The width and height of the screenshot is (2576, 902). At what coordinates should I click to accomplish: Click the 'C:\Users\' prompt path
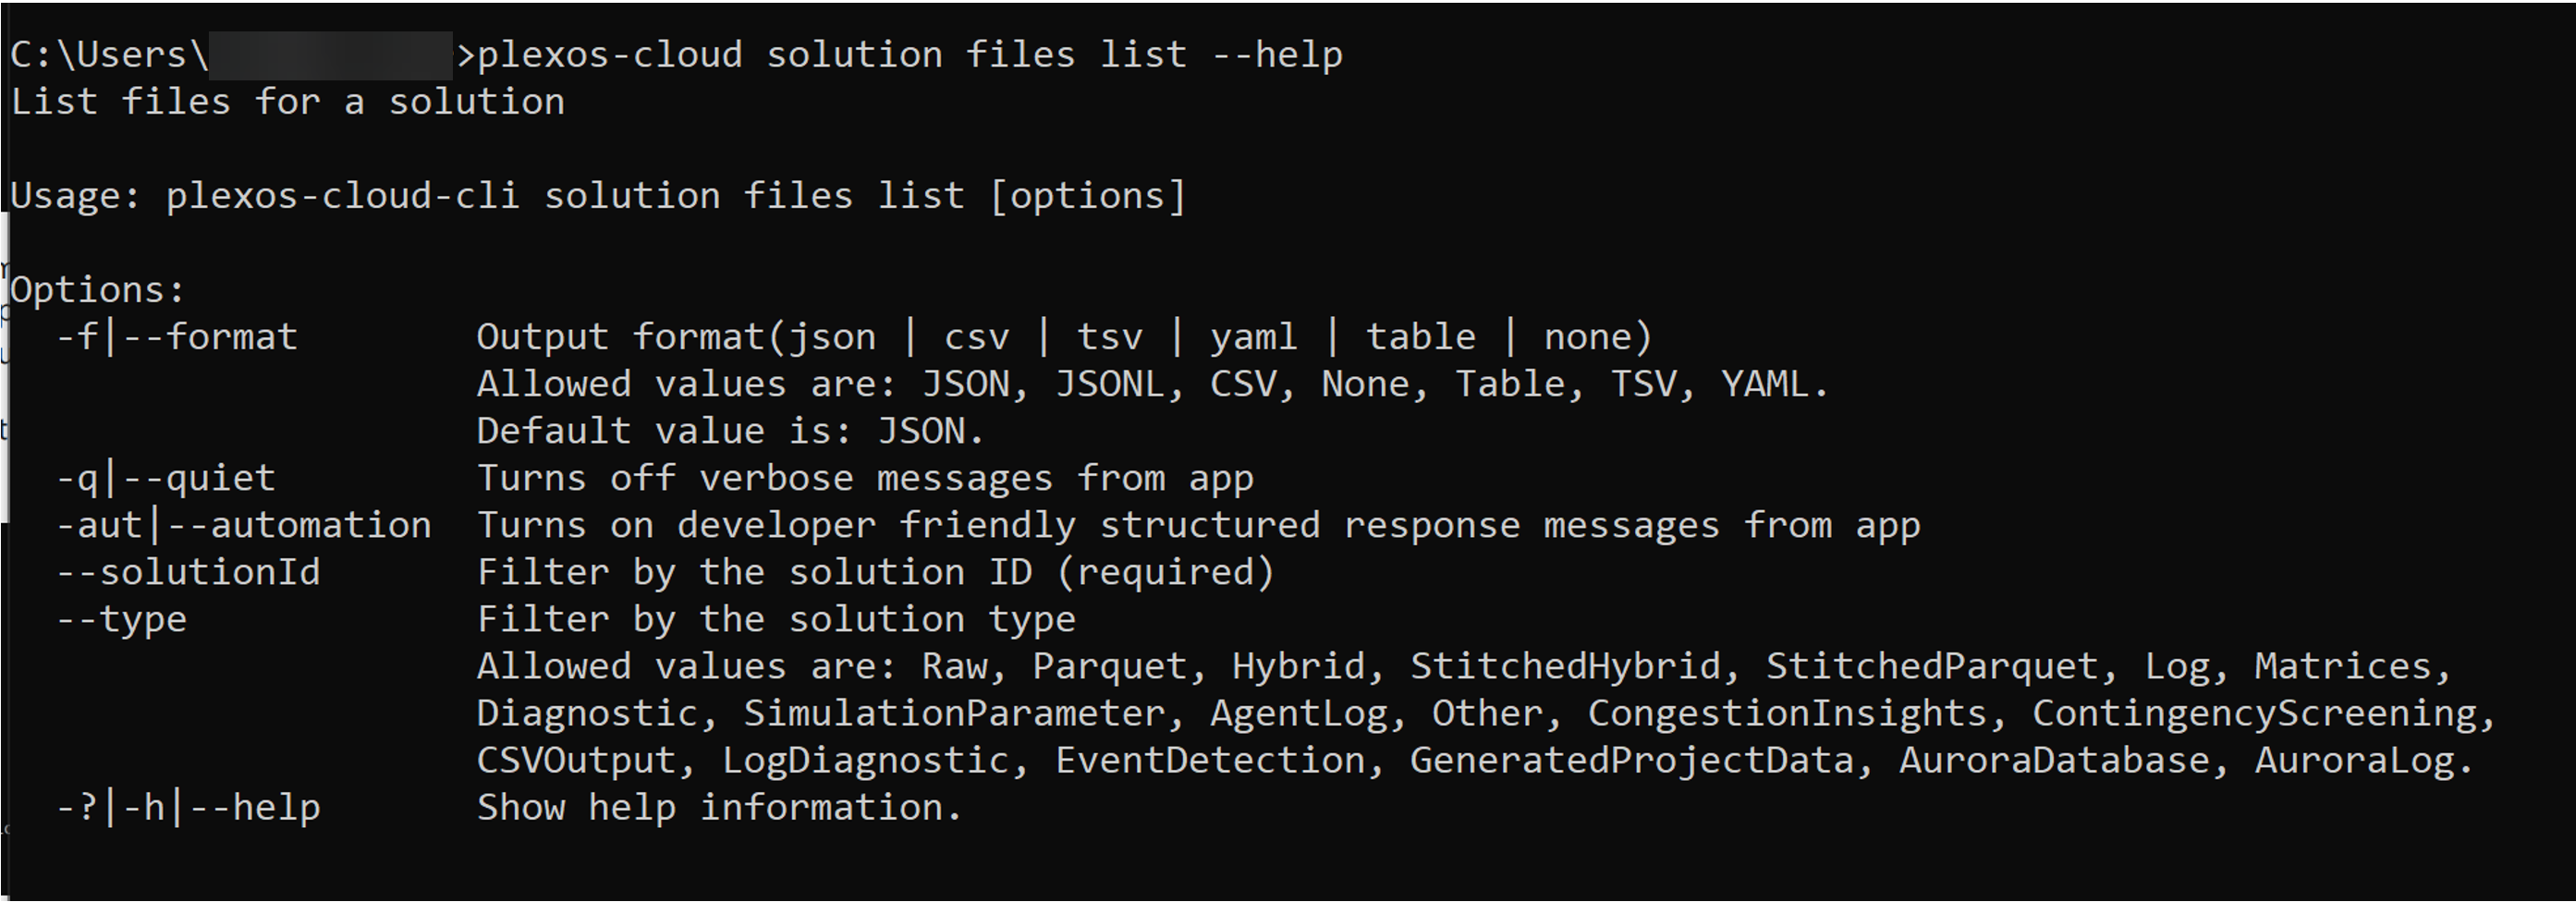tap(110, 55)
